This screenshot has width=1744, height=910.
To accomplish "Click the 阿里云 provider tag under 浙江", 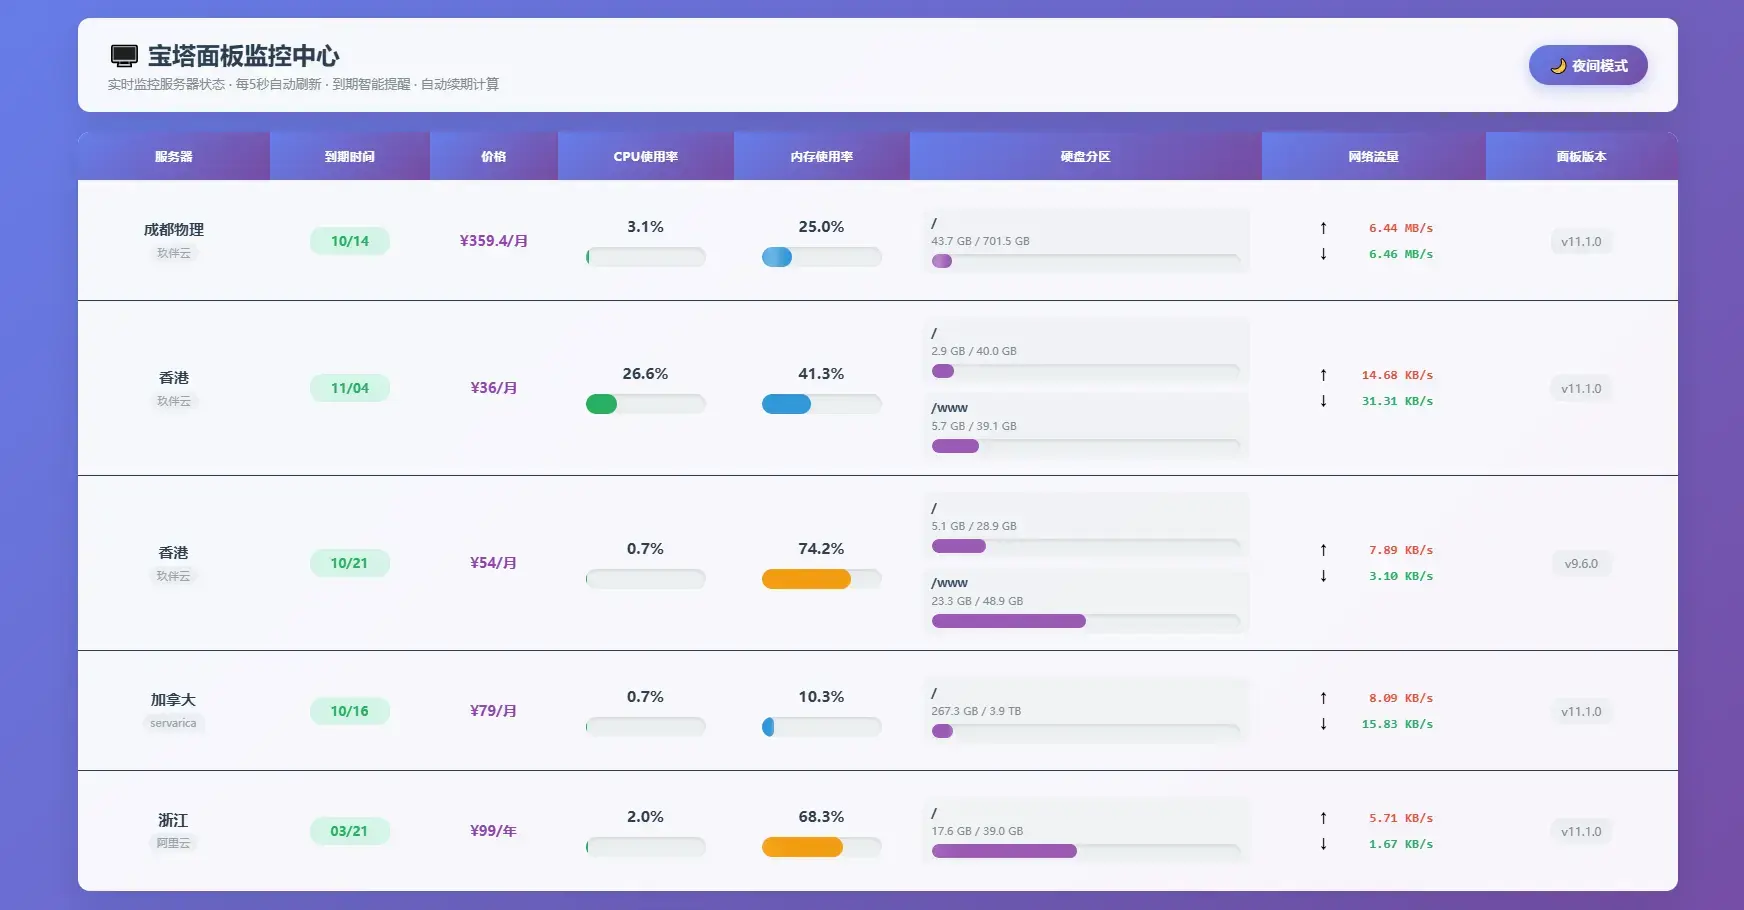I will click(173, 843).
